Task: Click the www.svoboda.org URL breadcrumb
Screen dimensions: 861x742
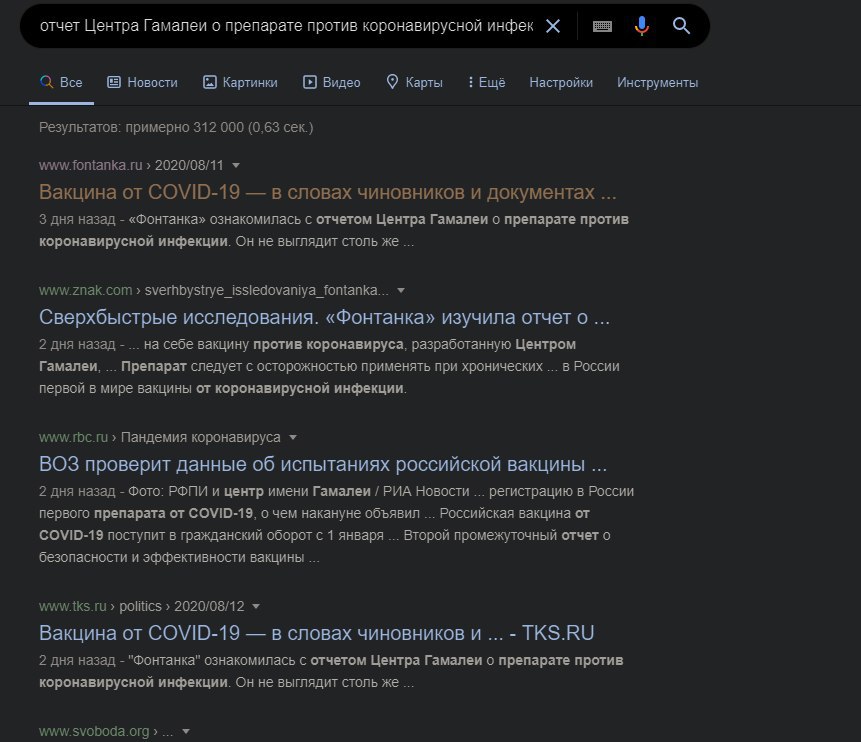Action: (106, 732)
